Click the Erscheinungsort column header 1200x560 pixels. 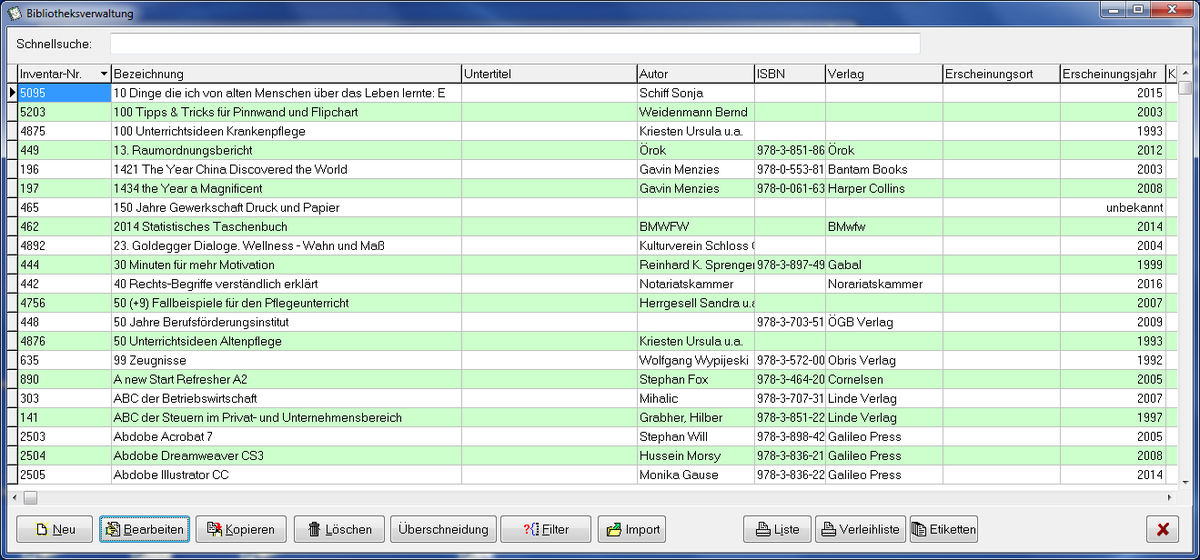[x=1002, y=74]
